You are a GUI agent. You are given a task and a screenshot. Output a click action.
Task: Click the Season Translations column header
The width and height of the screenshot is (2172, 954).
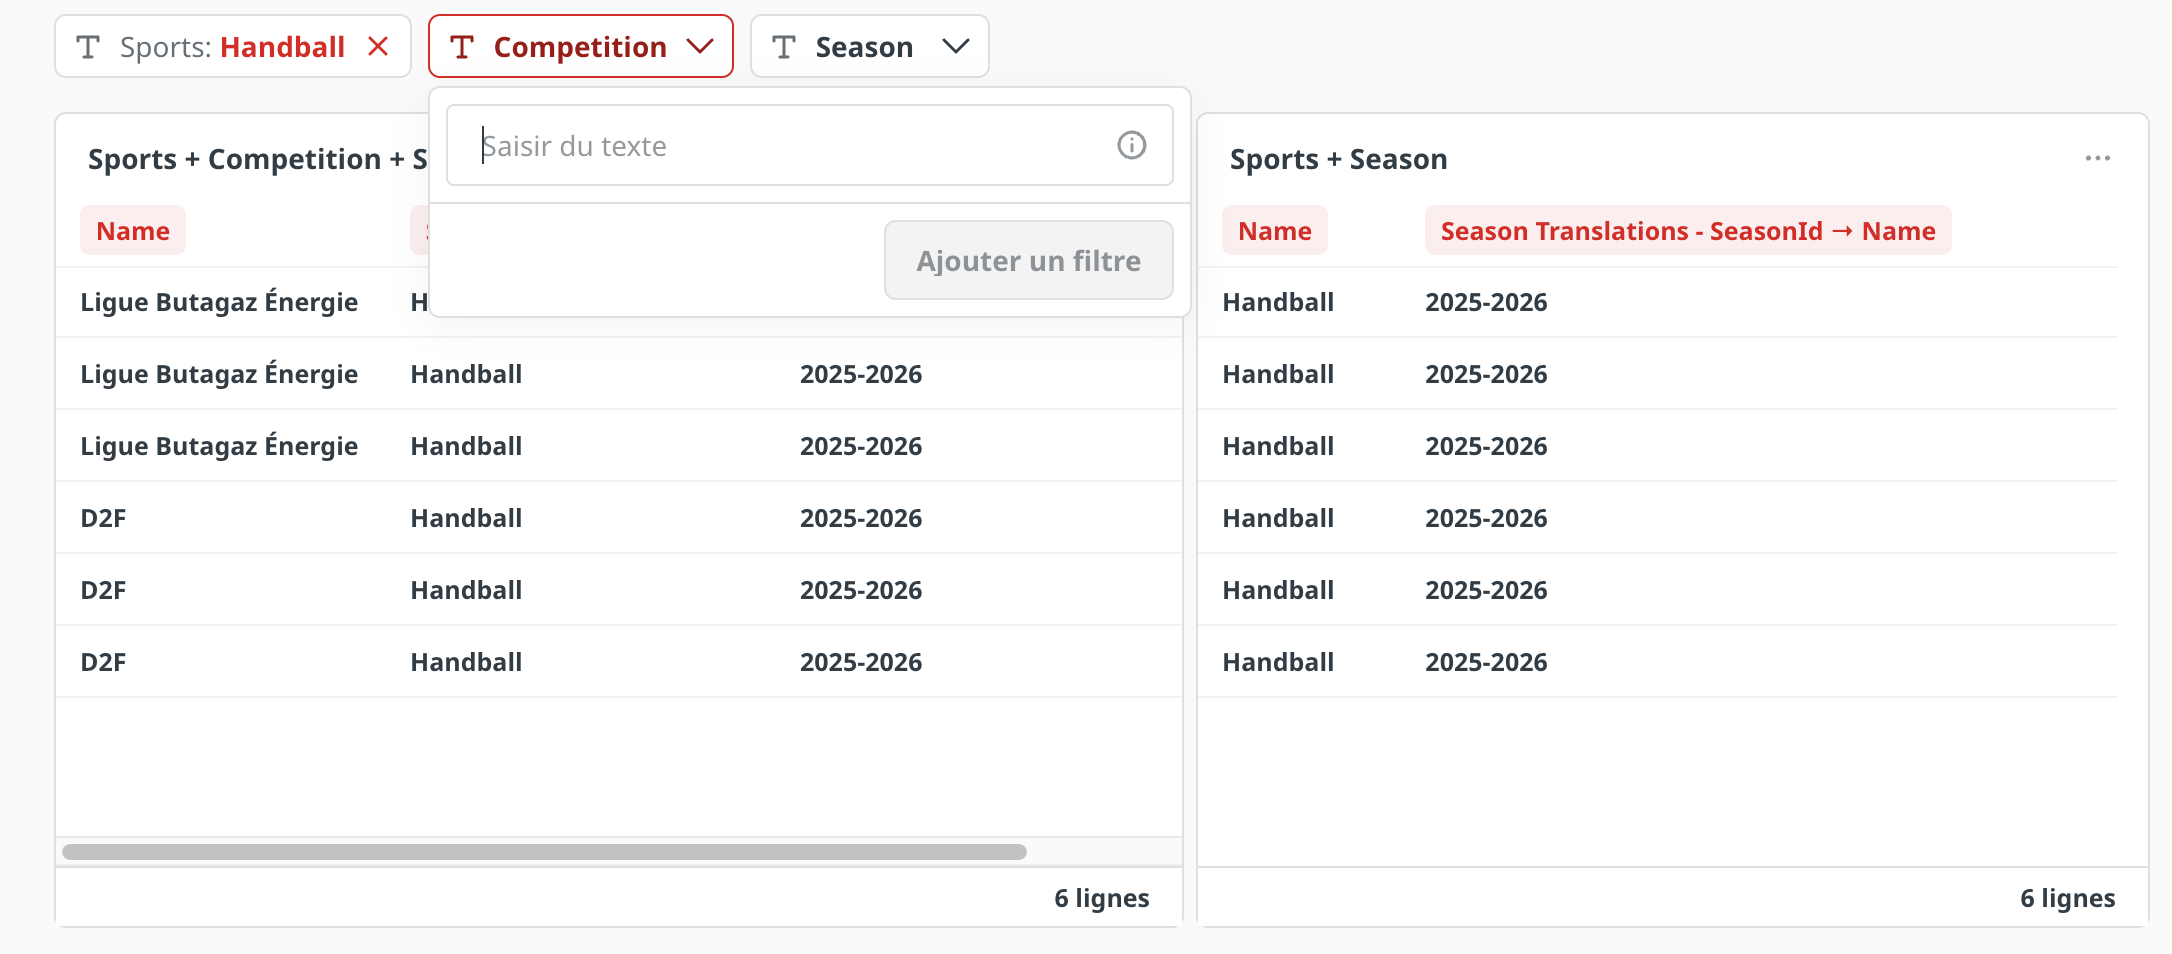click(x=1687, y=231)
